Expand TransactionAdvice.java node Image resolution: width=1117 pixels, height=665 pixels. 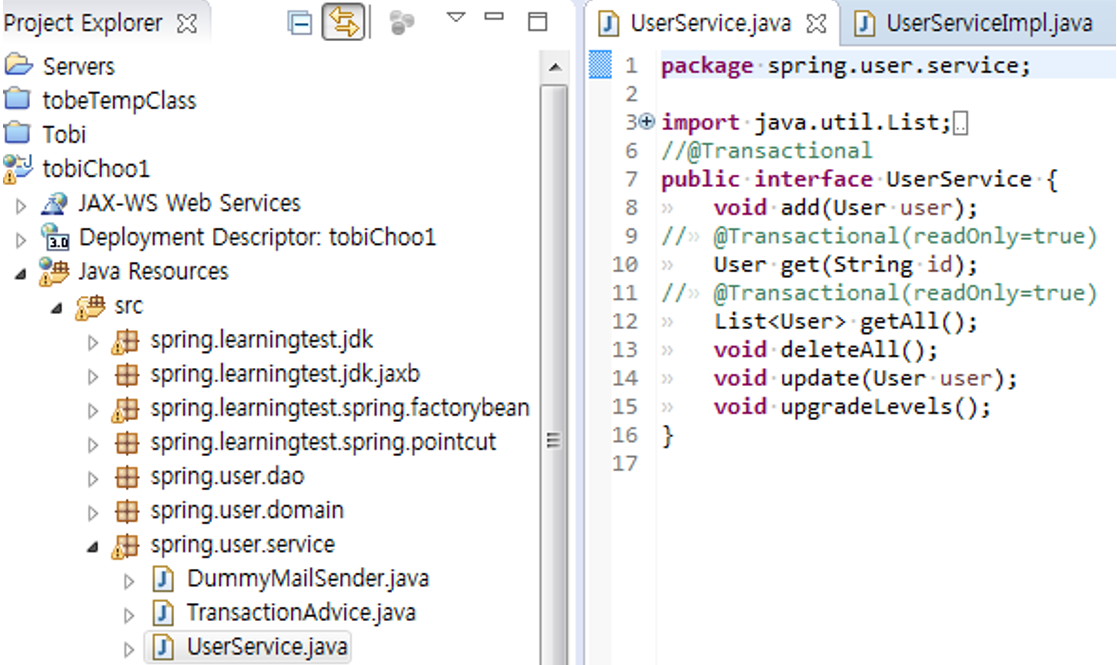(x=129, y=616)
